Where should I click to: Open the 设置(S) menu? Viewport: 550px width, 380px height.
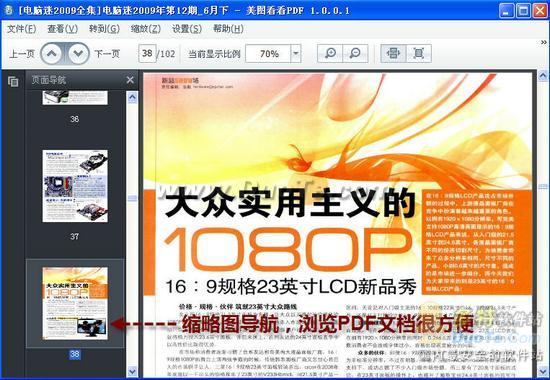(187, 29)
